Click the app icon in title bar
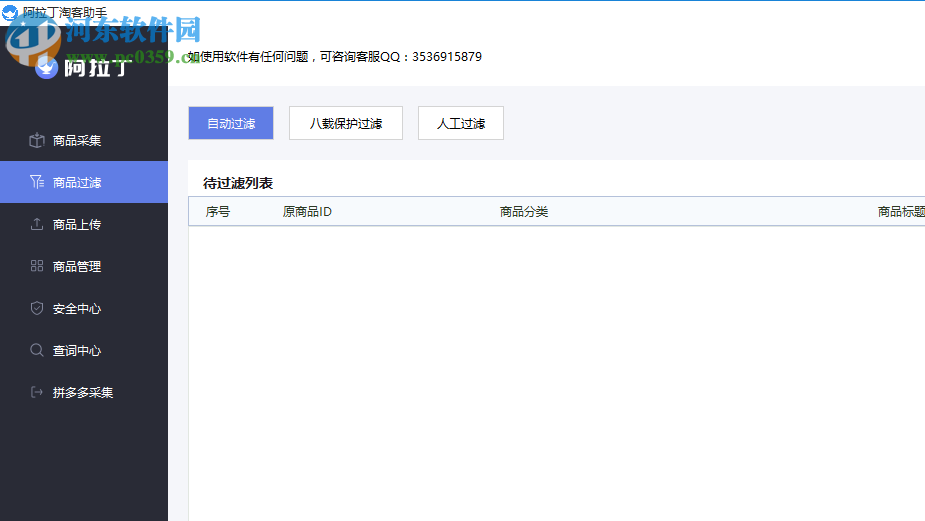 click(9, 12)
